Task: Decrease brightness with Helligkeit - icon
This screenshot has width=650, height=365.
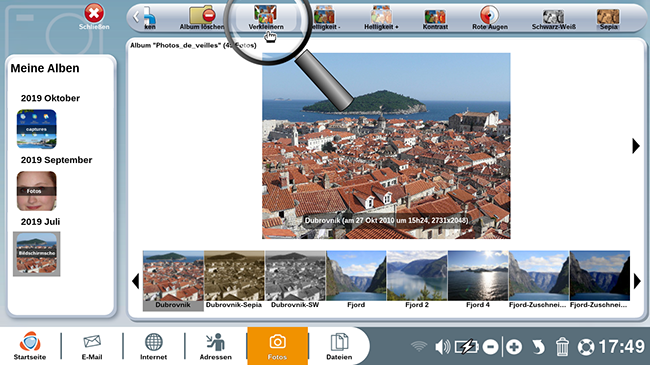Action: point(325,17)
